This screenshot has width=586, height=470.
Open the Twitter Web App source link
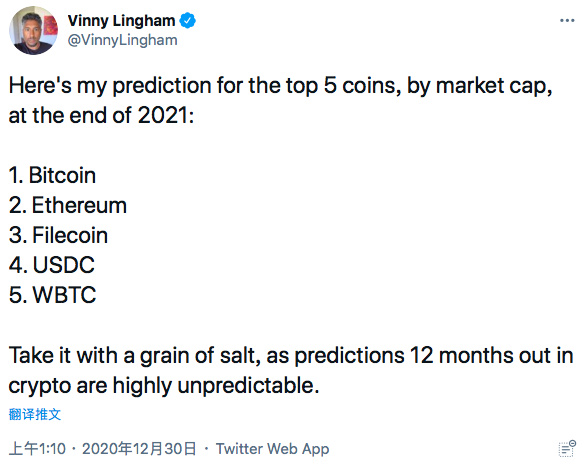tap(272, 449)
